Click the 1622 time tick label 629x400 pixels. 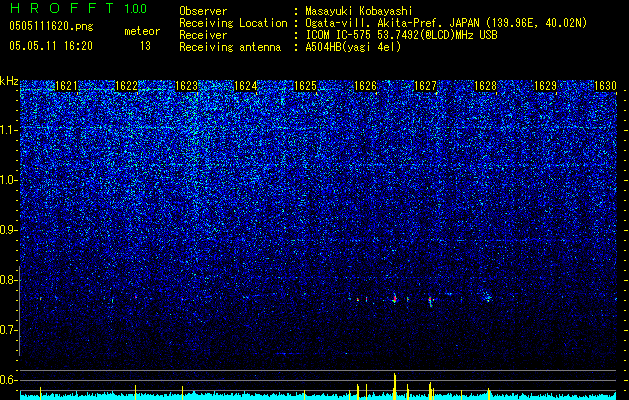click(x=126, y=86)
